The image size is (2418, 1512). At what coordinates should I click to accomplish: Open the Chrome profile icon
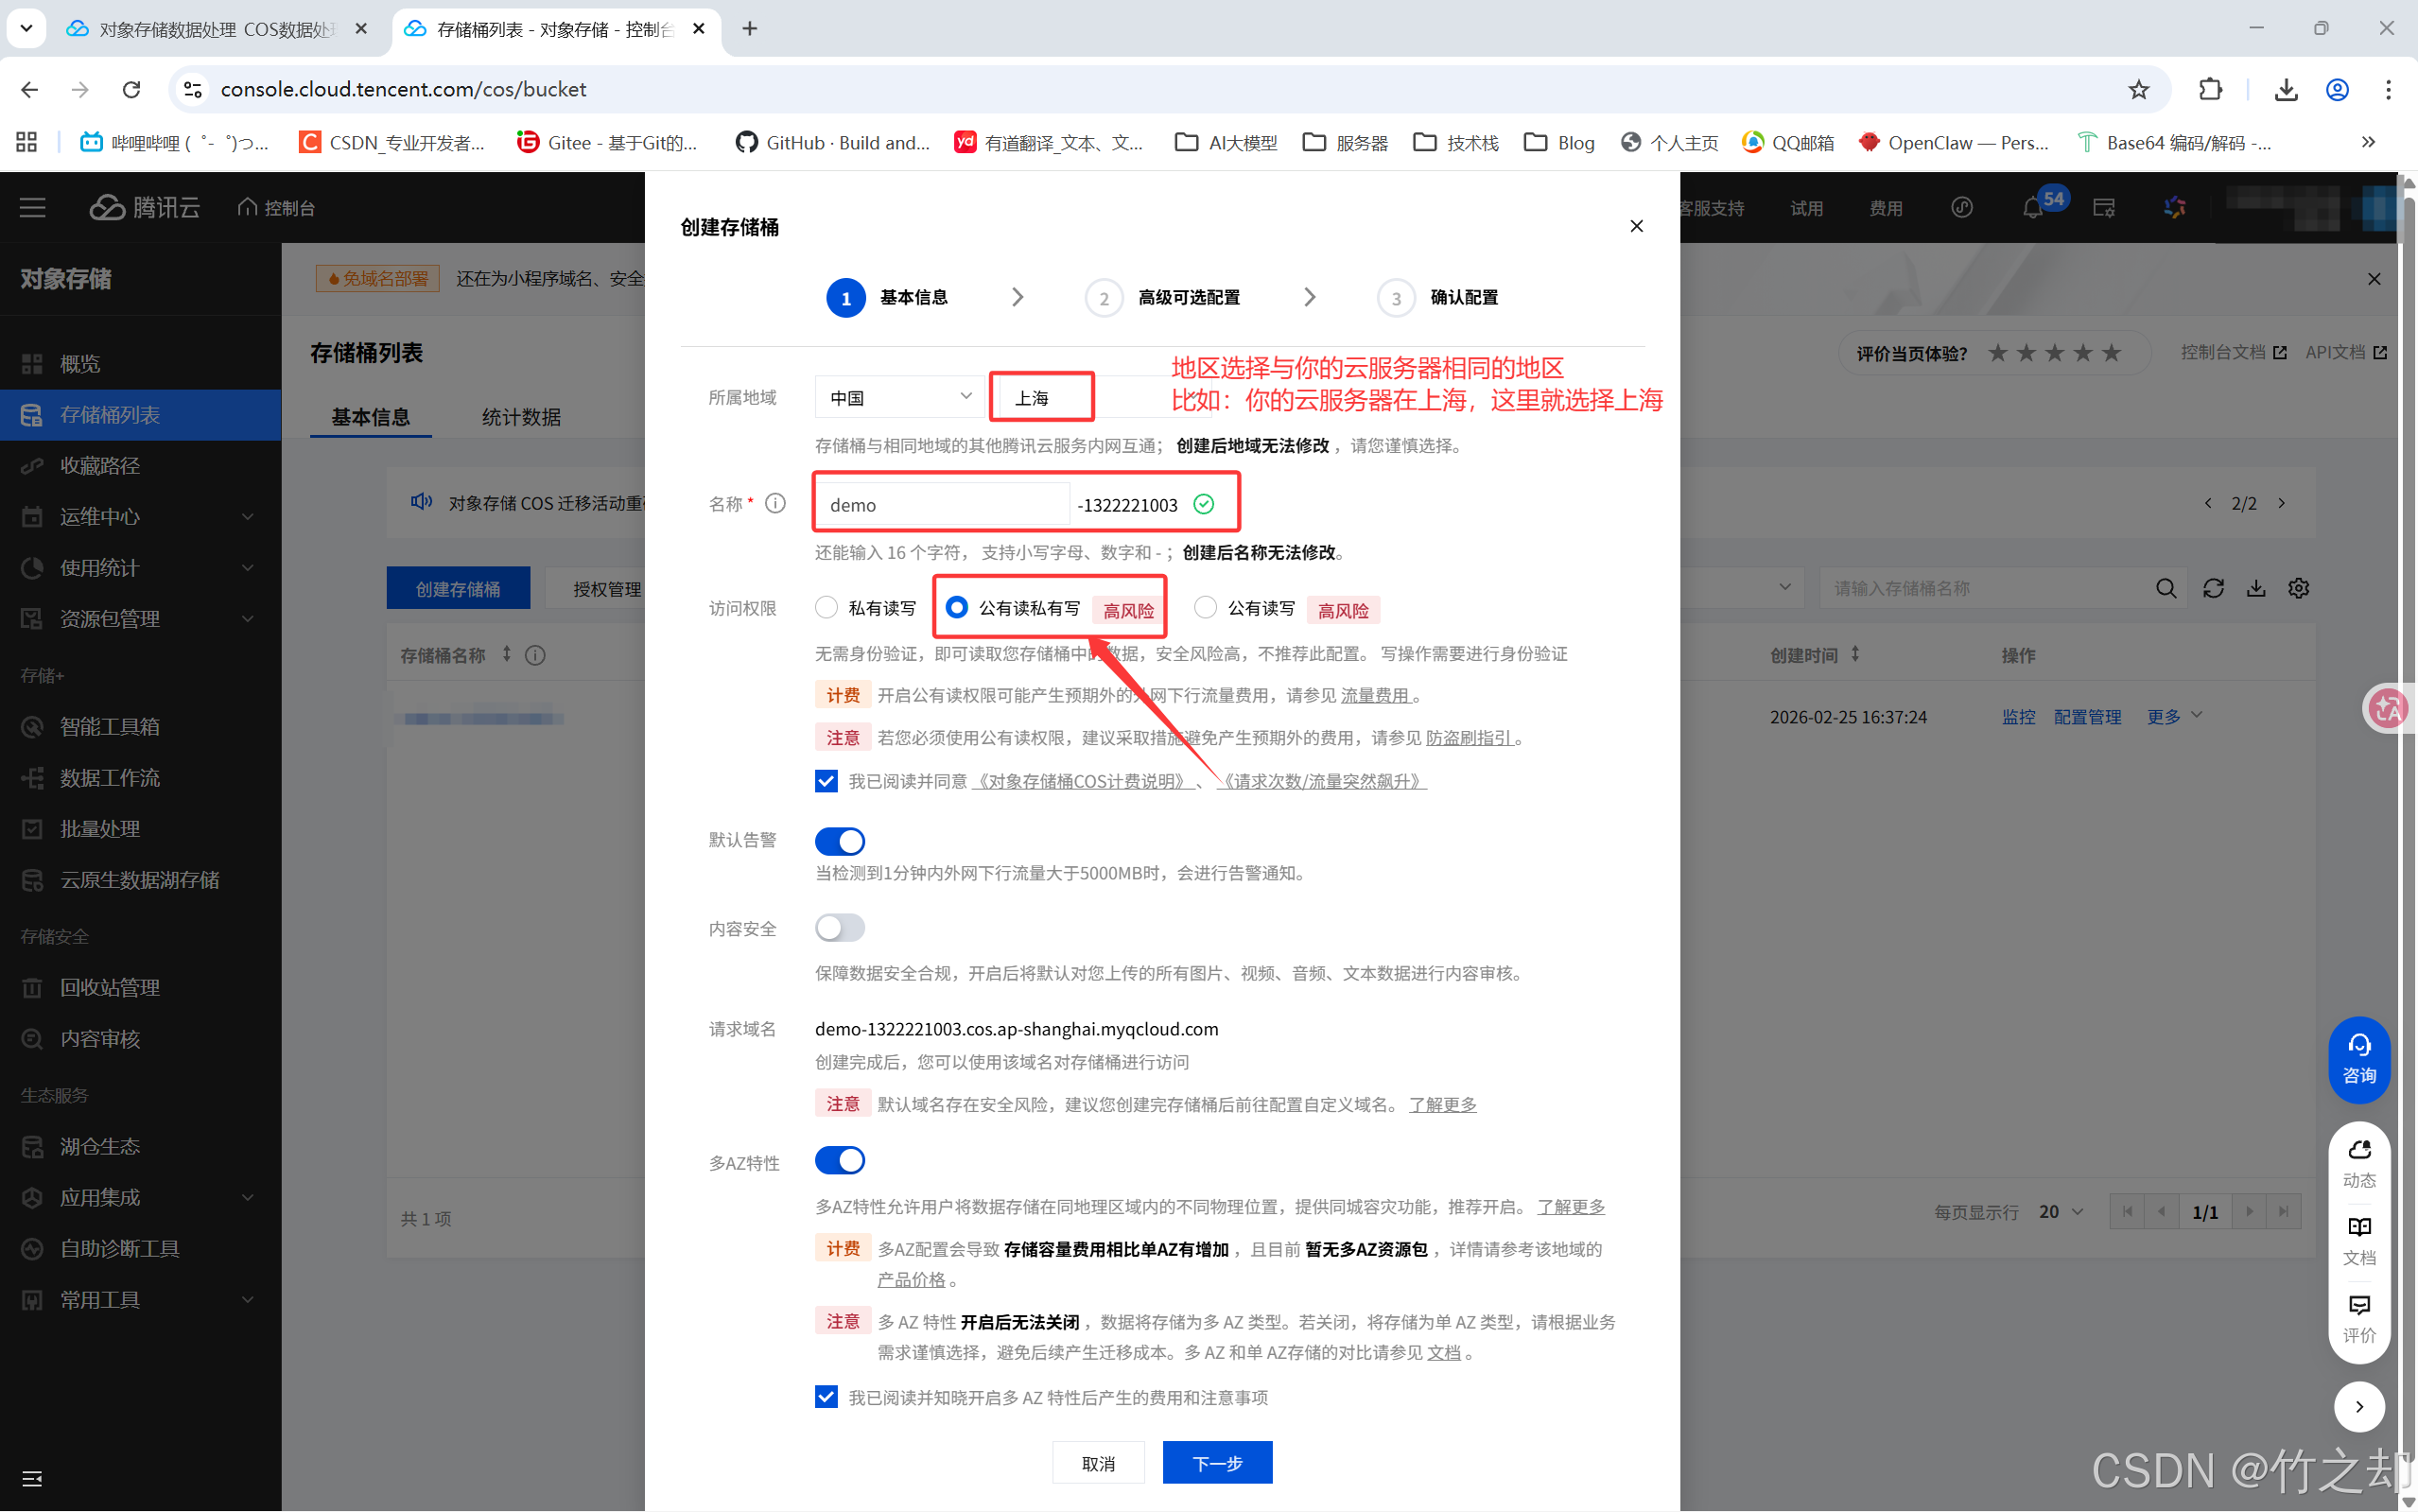[x=2337, y=89]
